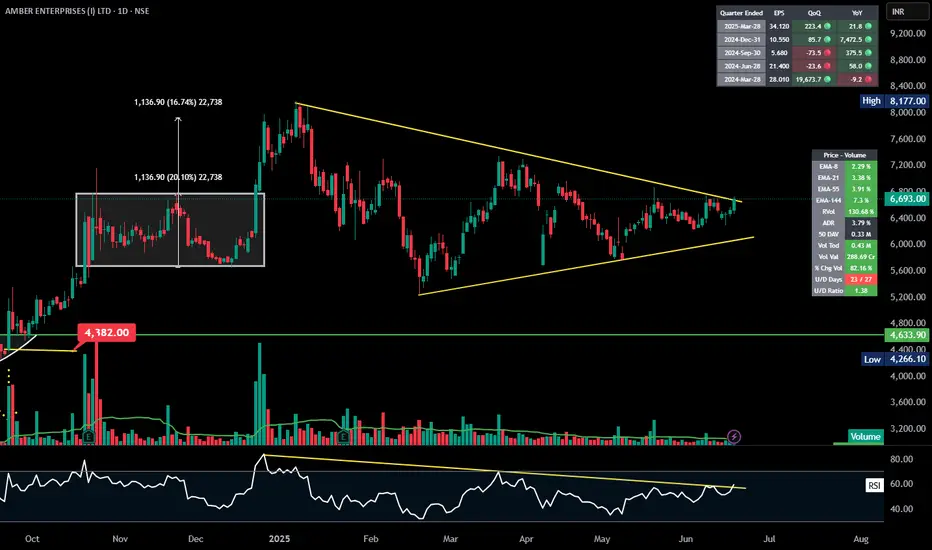Click the 9,200.00 price axis value
Image resolution: width=932 pixels, height=550 pixels.
(908, 33)
